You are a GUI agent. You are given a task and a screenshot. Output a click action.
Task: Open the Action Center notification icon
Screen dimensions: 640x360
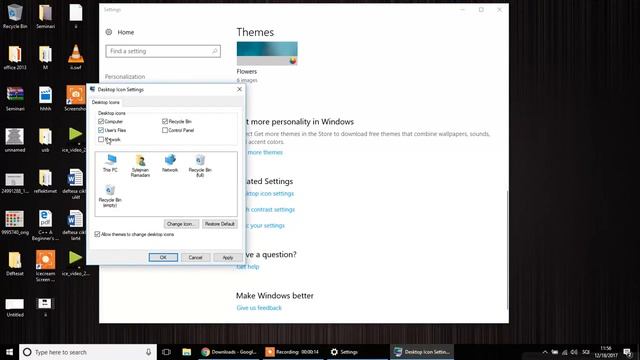[x=627, y=352]
